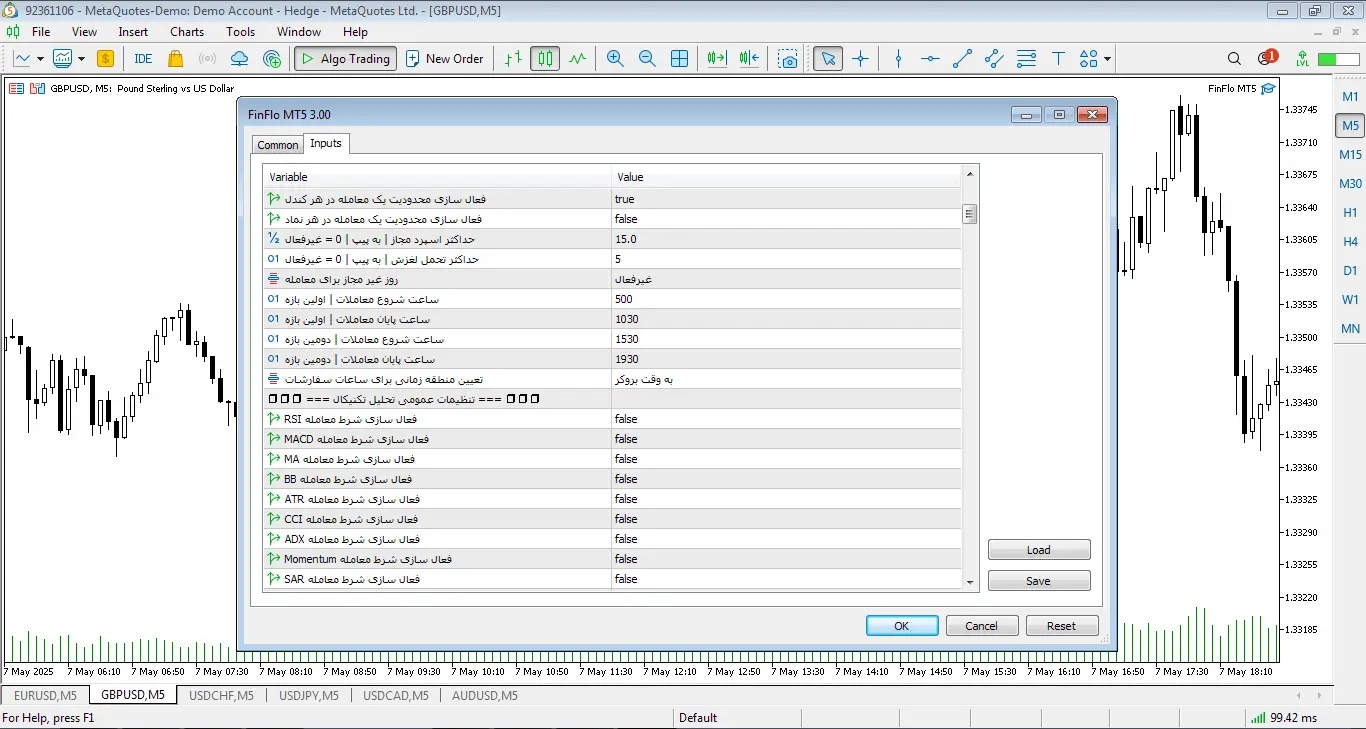
Task: Open dropdown arrow next to indicators icon
Action: pyautogui.click(x=80, y=59)
